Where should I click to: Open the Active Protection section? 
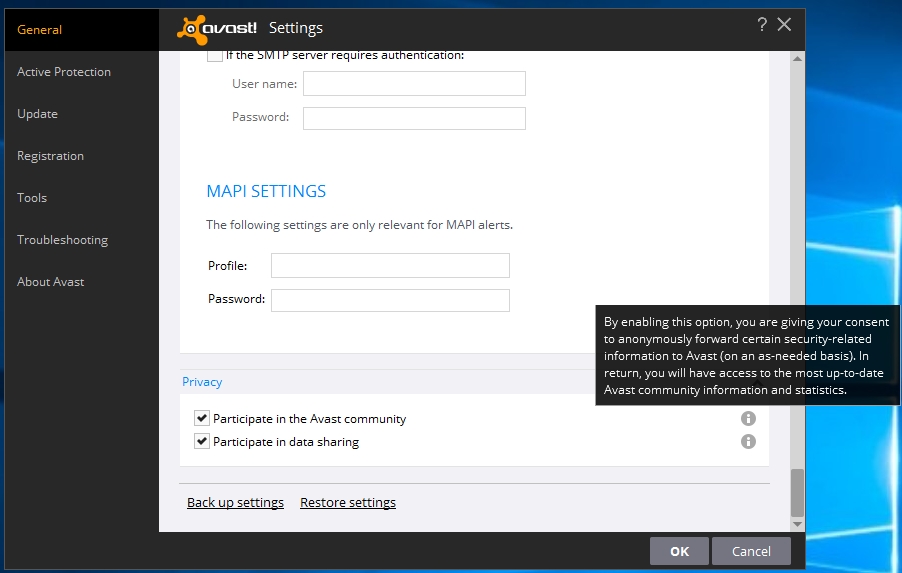[64, 72]
